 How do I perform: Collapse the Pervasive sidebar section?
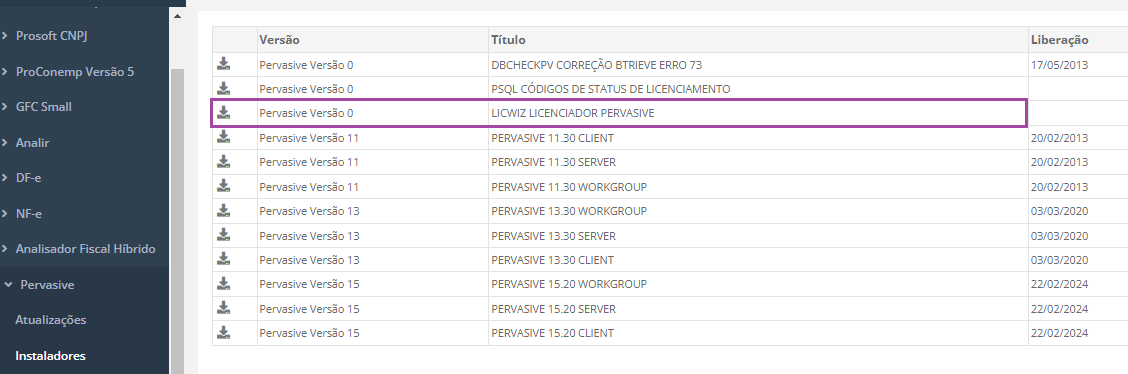tap(84, 285)
